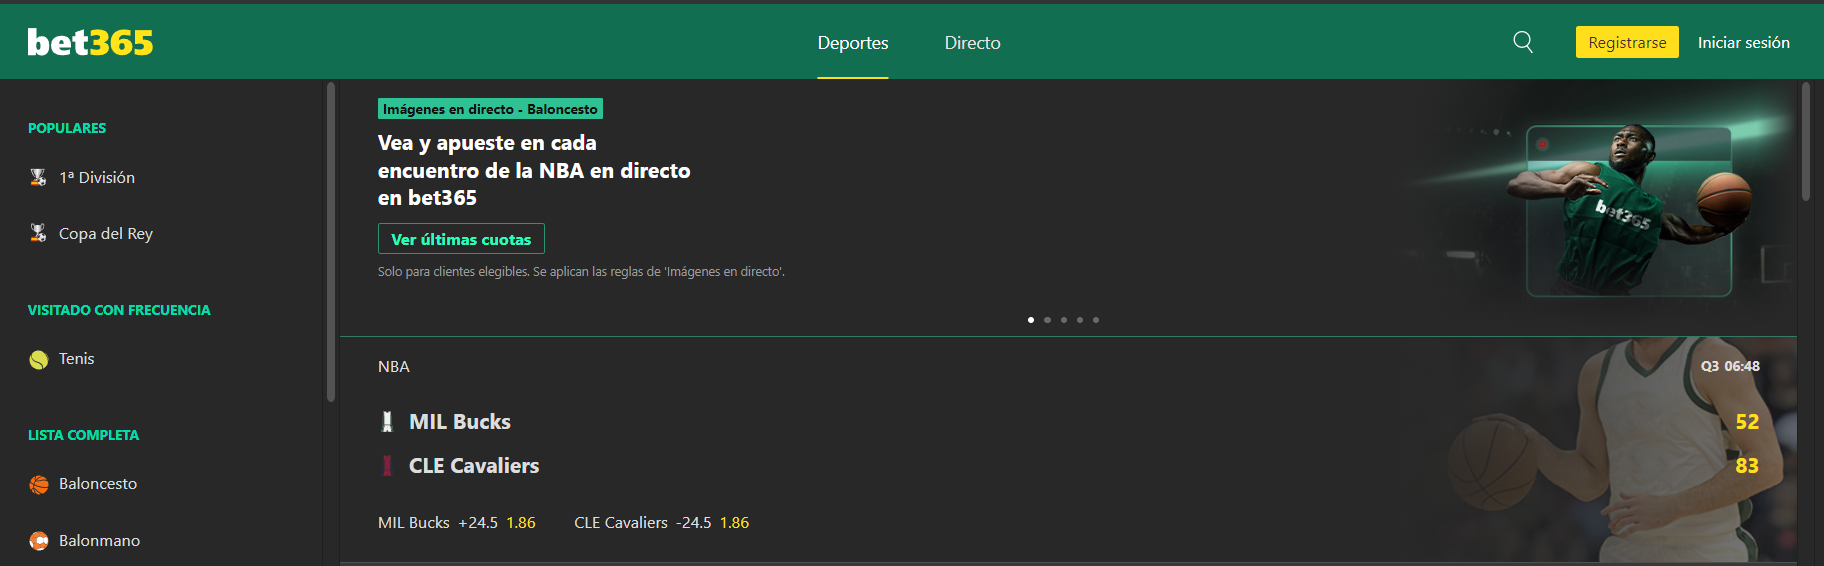
Task: Click the Bucks score 52
Action: (1747, 422)
